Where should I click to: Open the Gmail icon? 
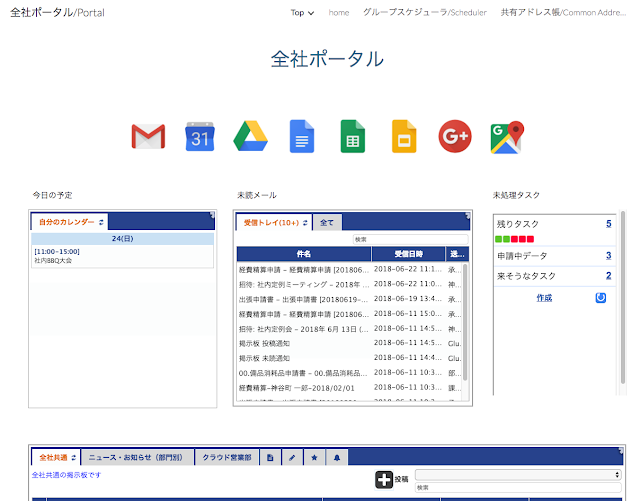pos(148,137)
